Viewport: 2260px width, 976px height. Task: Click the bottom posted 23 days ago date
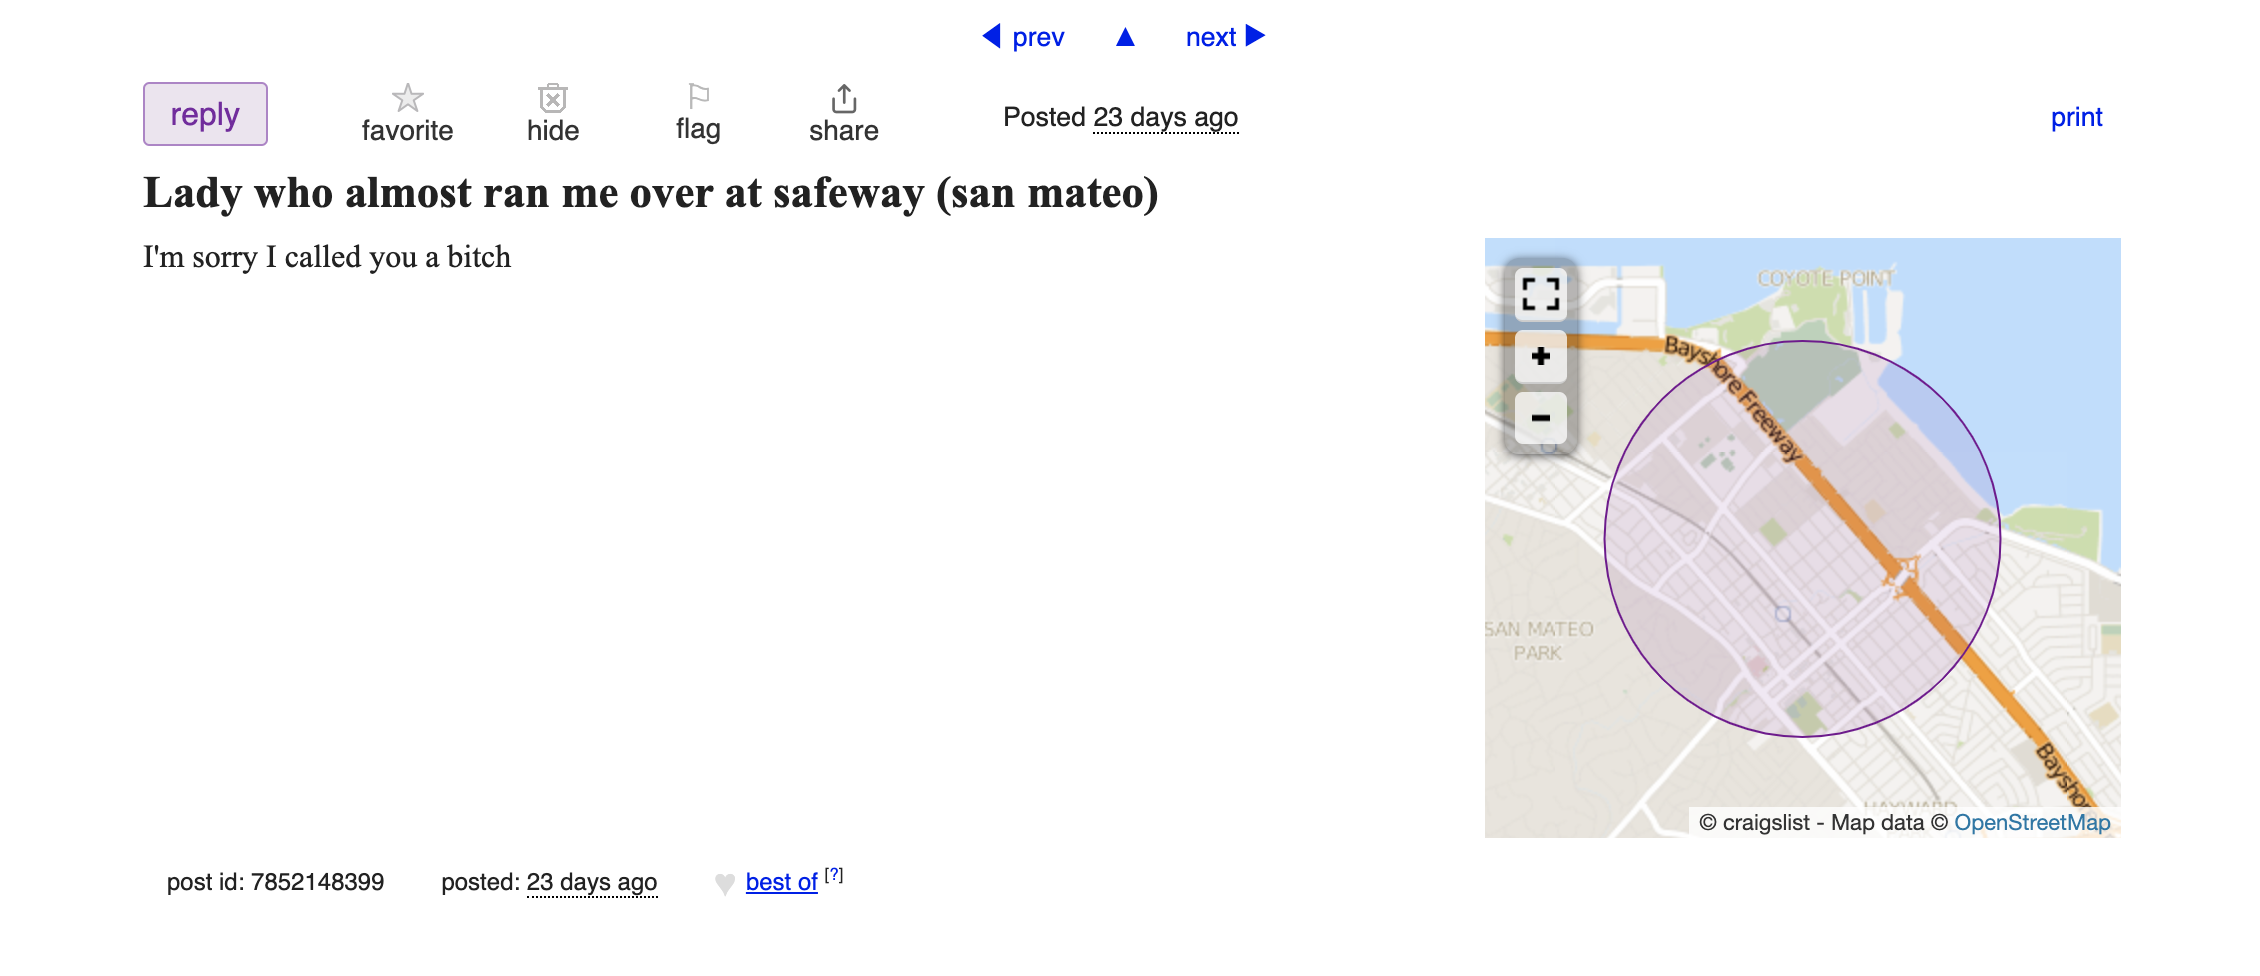(x=592, y=882)
